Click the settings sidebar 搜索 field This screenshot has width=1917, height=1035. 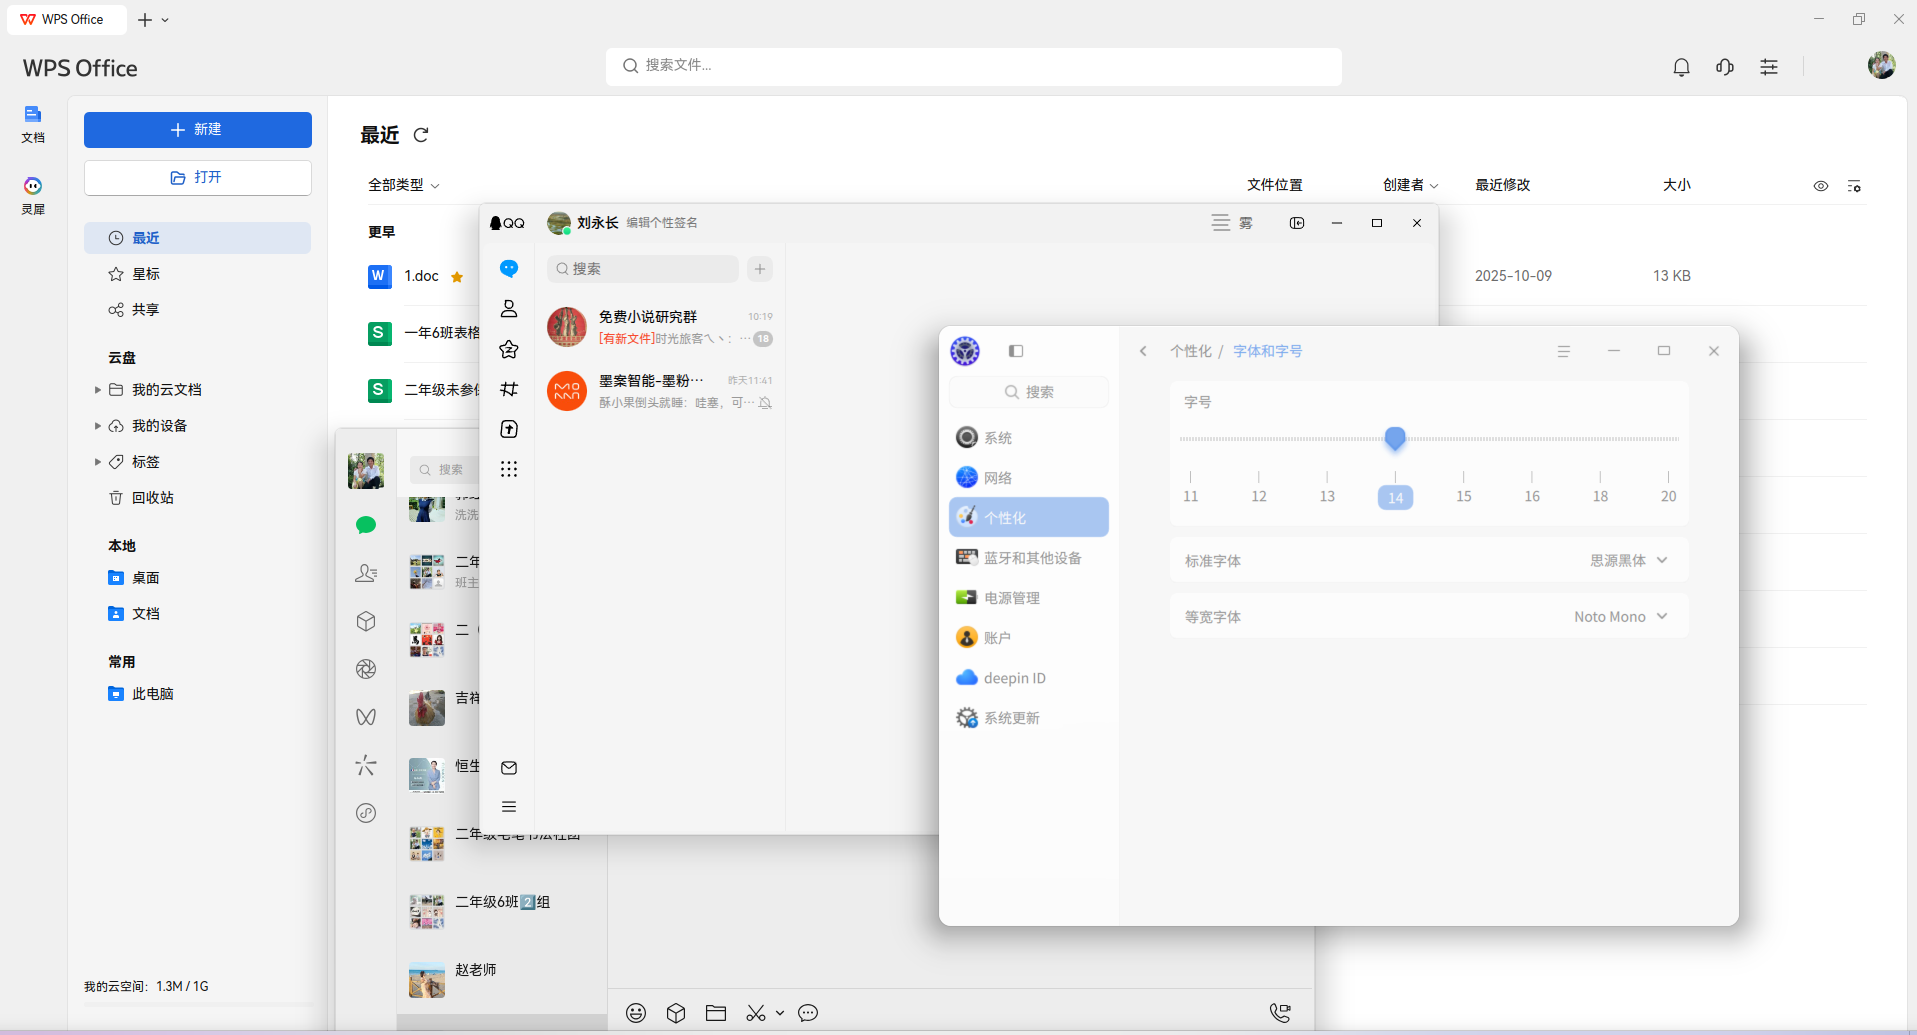click(x=1028, y=392)
